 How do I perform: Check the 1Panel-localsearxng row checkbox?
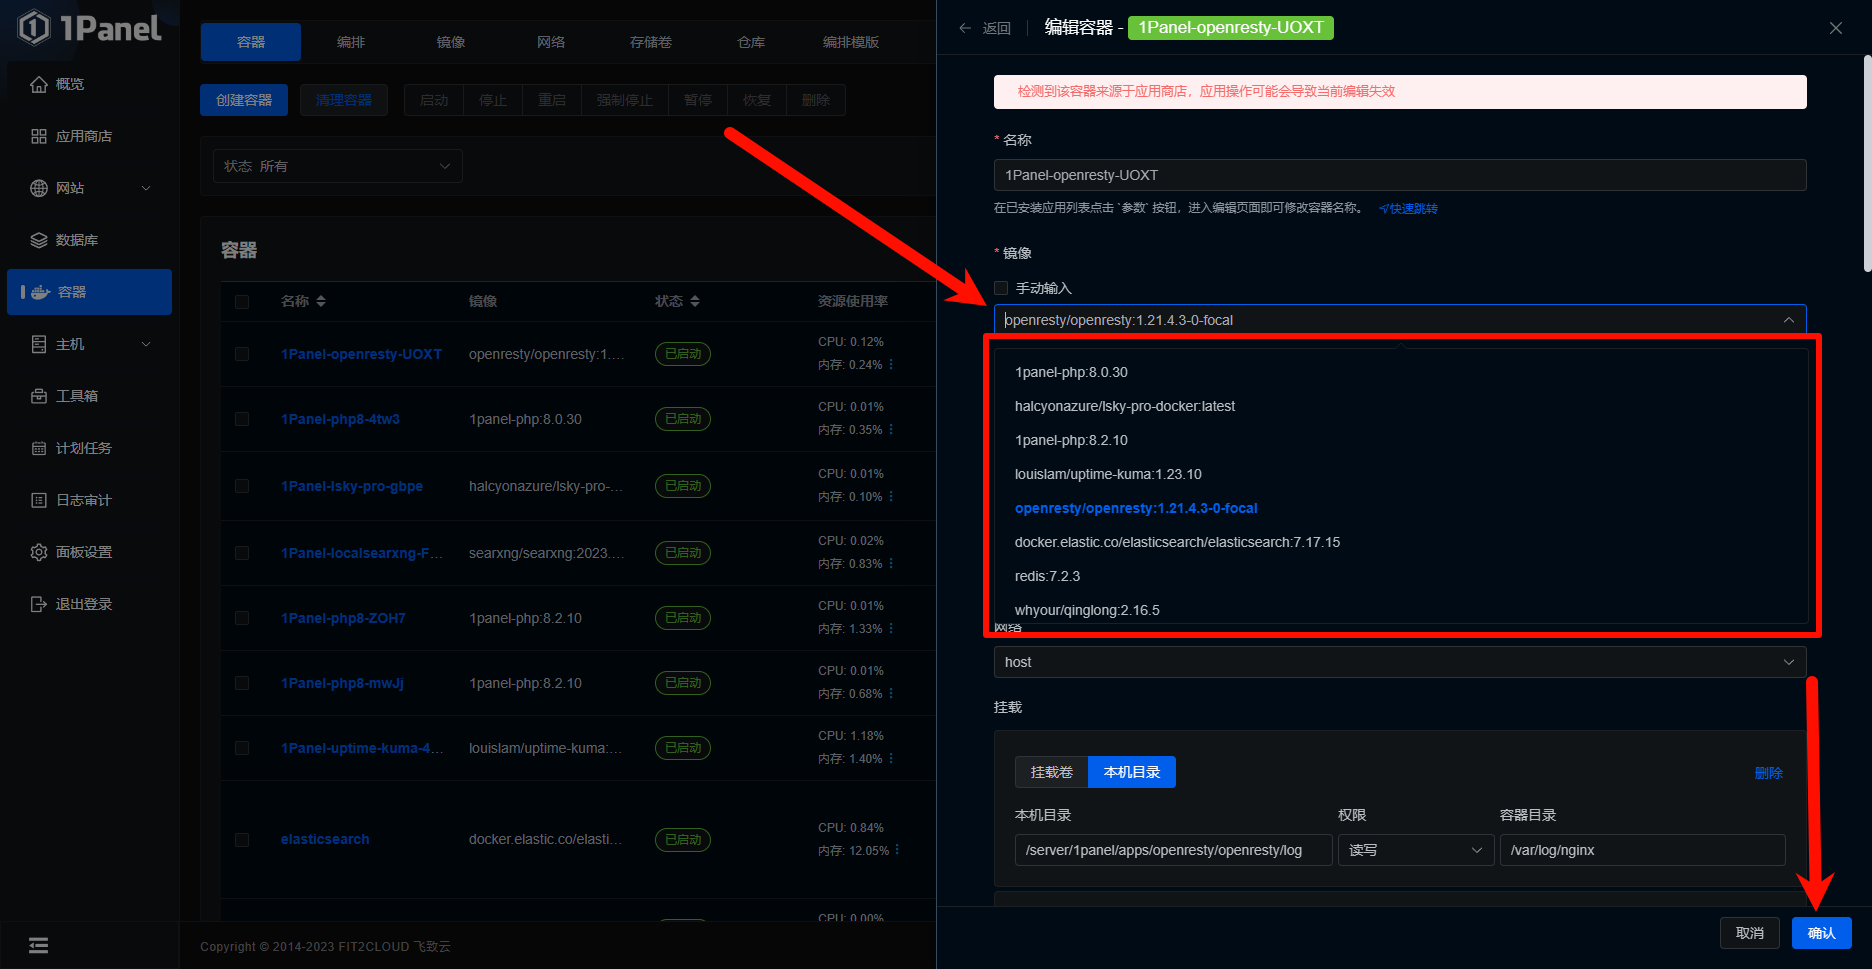point(242,553)
